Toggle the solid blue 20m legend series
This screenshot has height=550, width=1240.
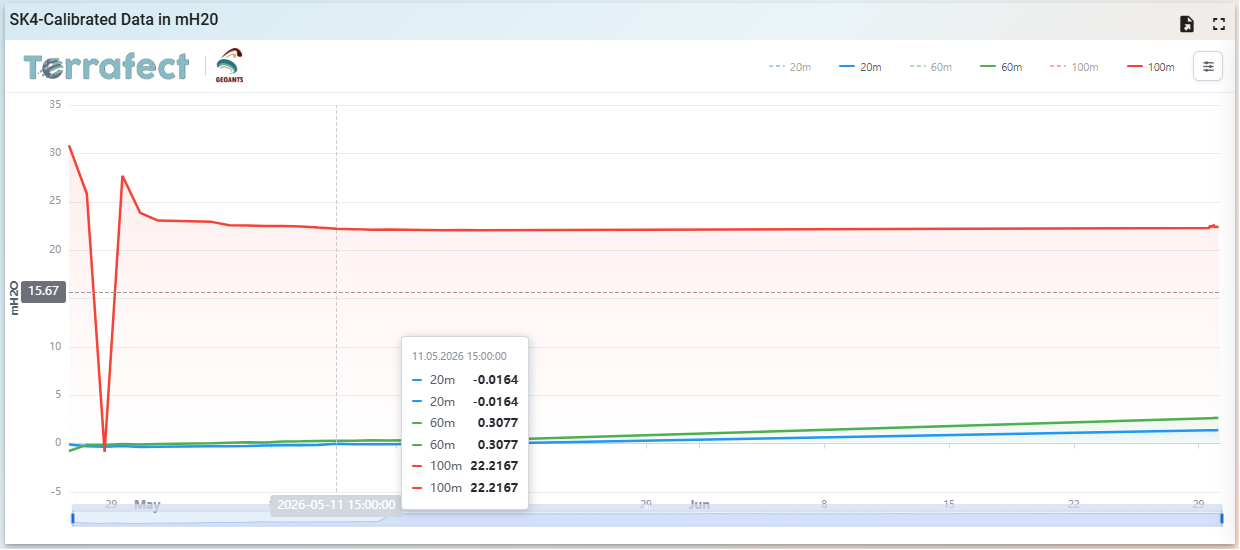point(860,67)
